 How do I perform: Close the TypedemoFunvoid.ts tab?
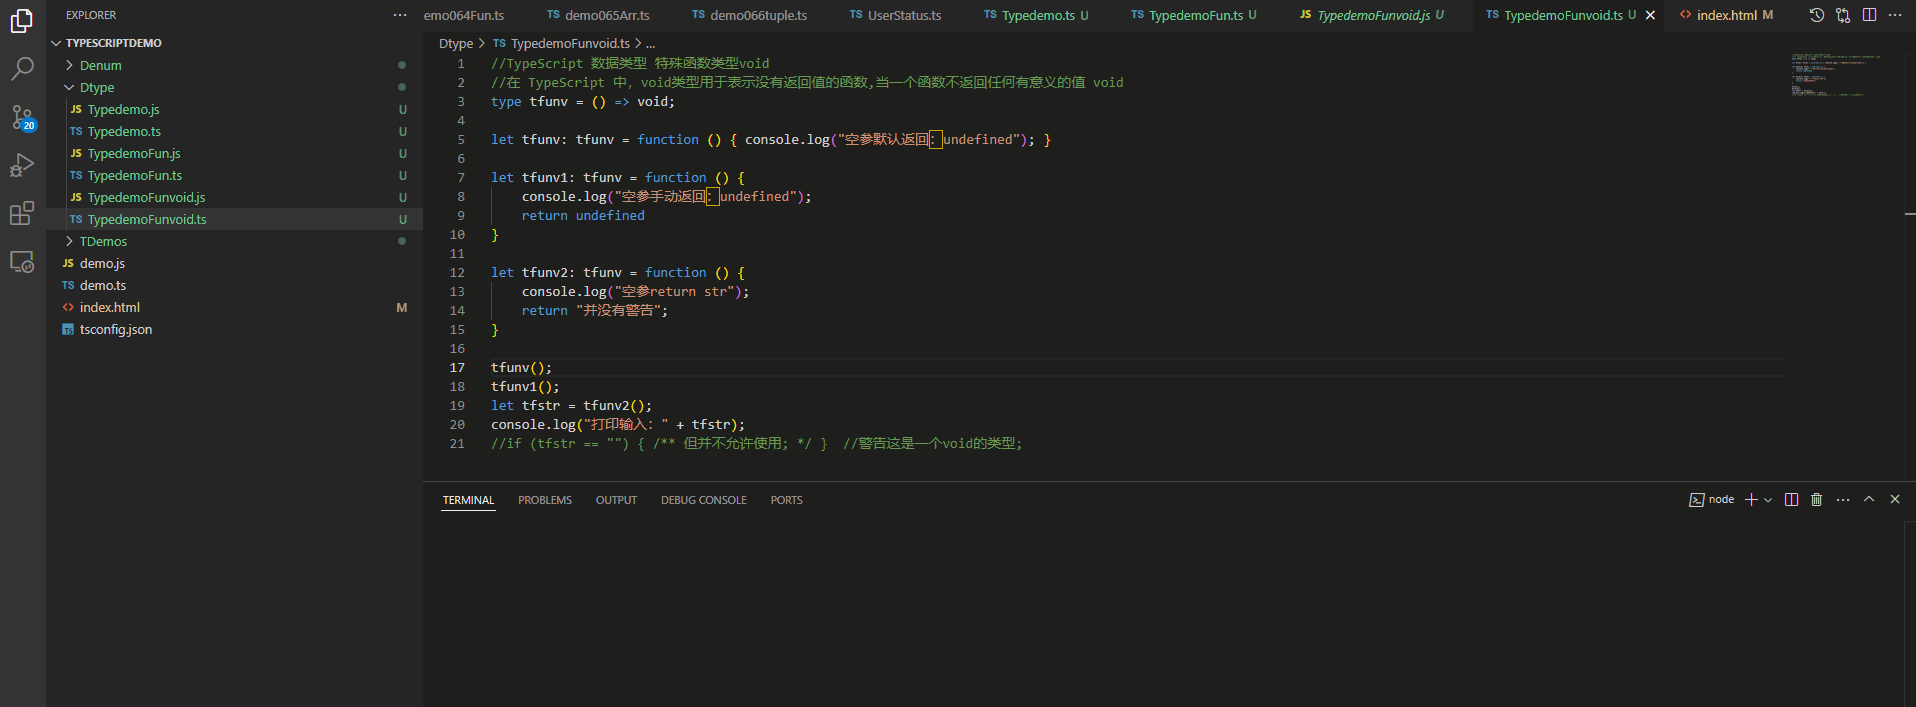[1650, 15]
